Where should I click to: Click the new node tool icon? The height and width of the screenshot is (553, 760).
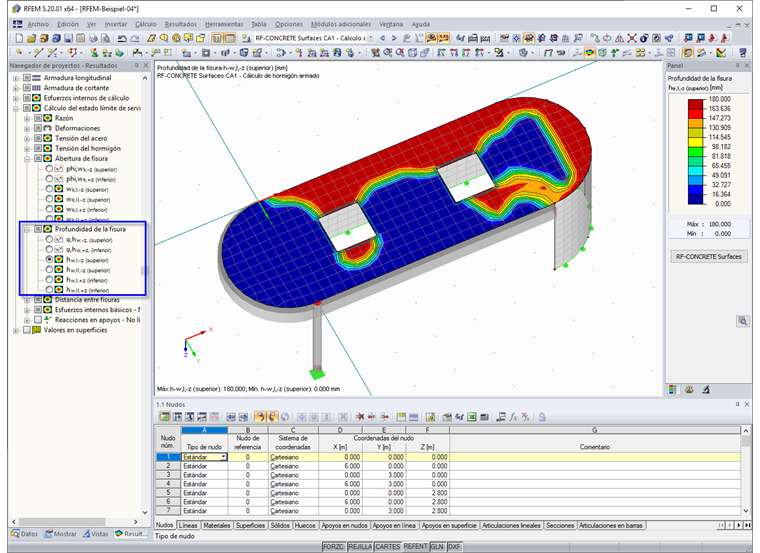click(19, 52)
